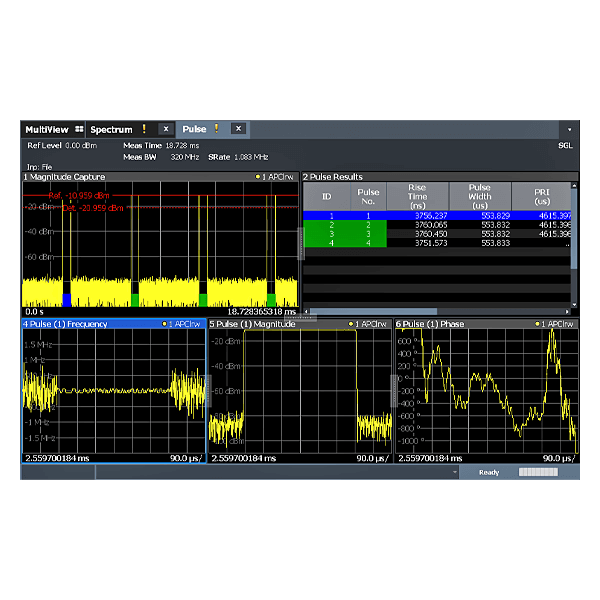Click the table vertical scrollbar thumb

574,229
